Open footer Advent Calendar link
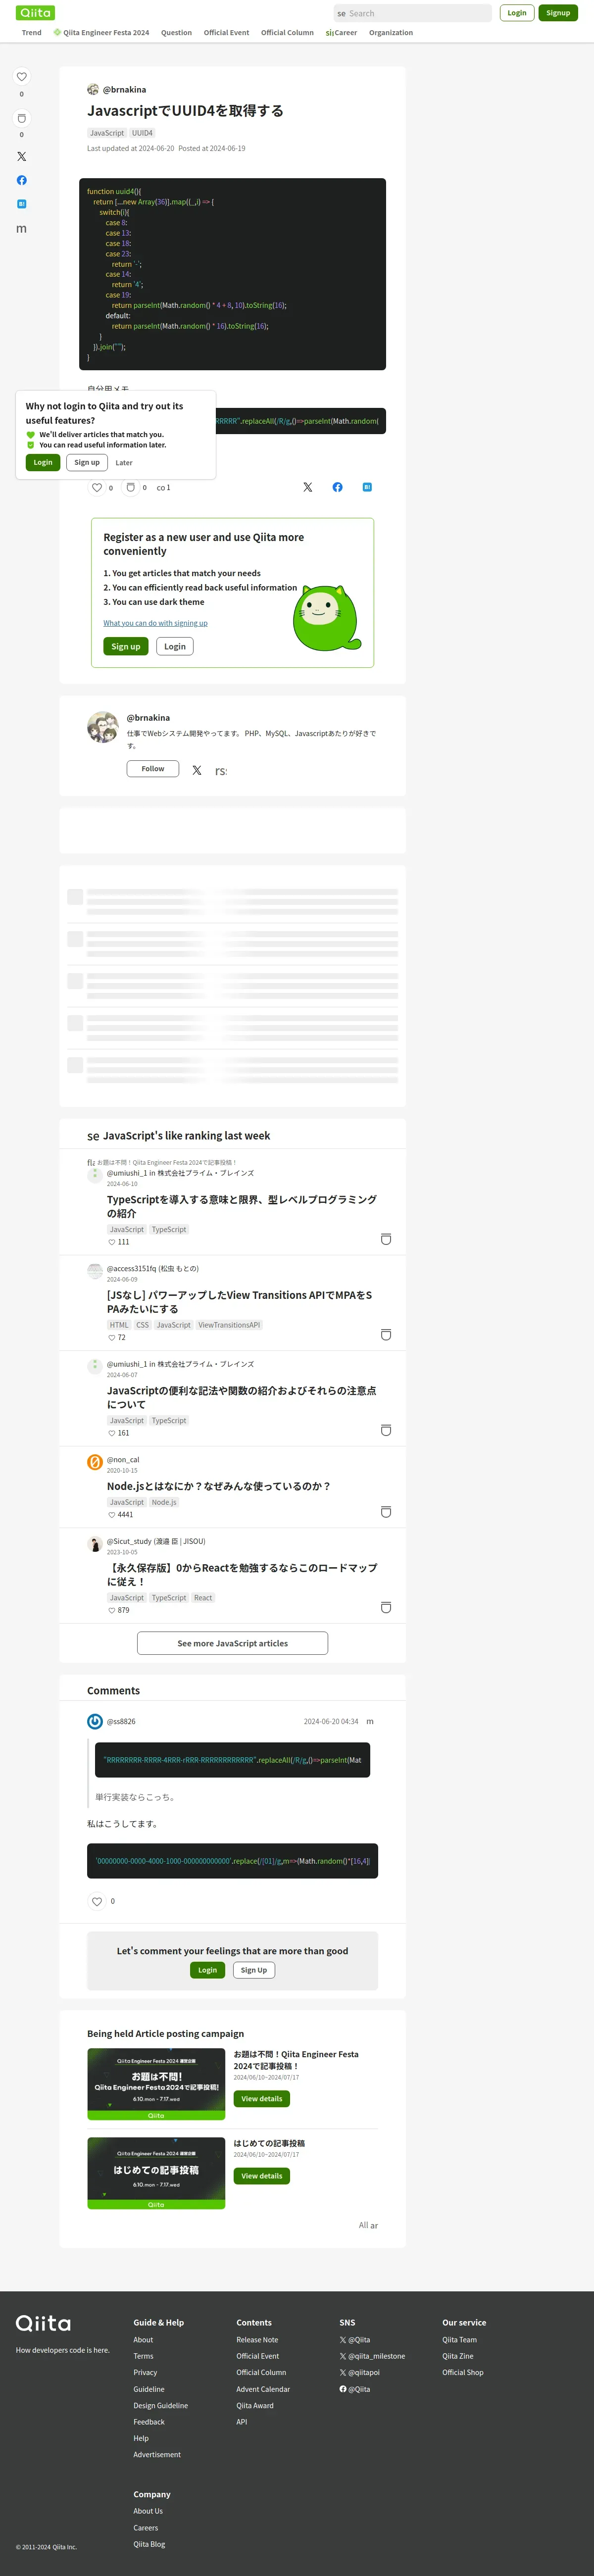 click(263, 2389)
